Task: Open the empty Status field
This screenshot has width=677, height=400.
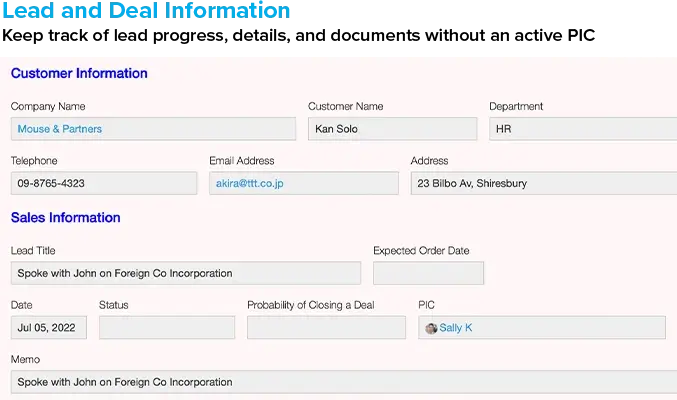Action: click(x=167, y=328)
